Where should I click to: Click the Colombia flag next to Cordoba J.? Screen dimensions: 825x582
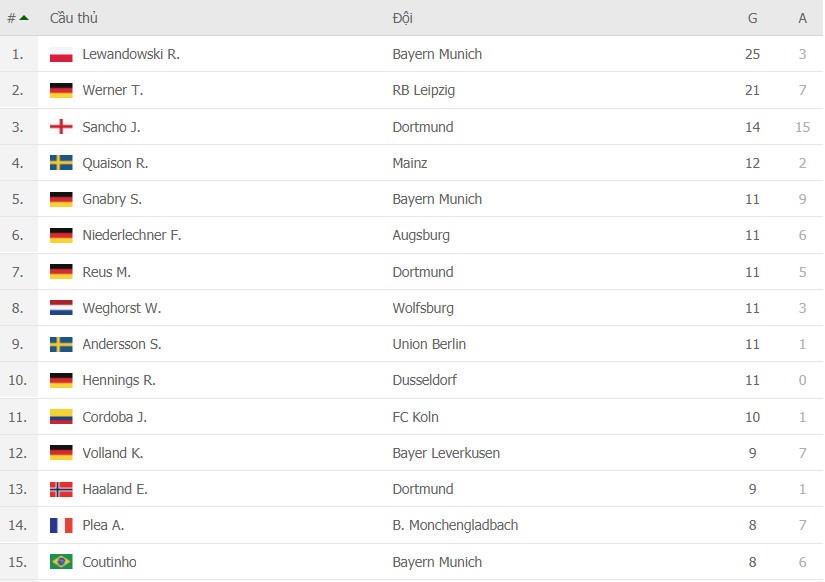(x=61, y=417)
